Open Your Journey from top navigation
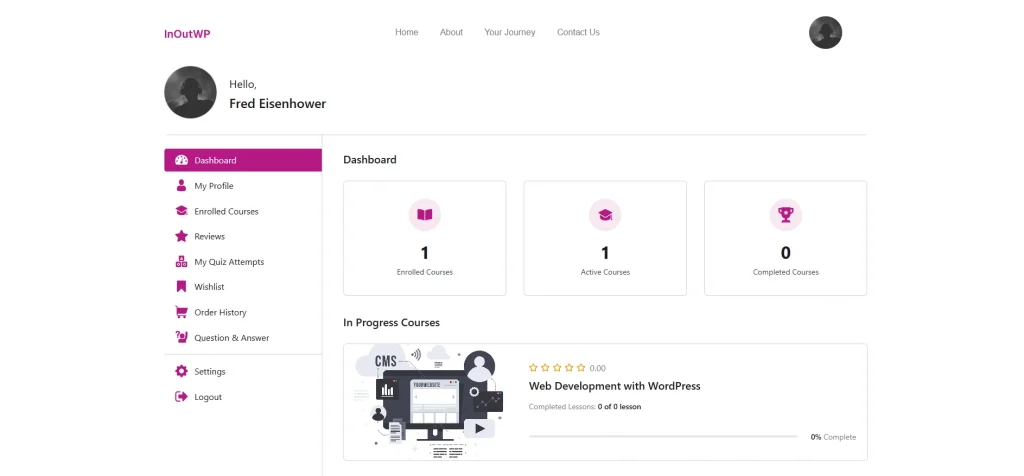 pyautogui.click(x=510, y=32)
